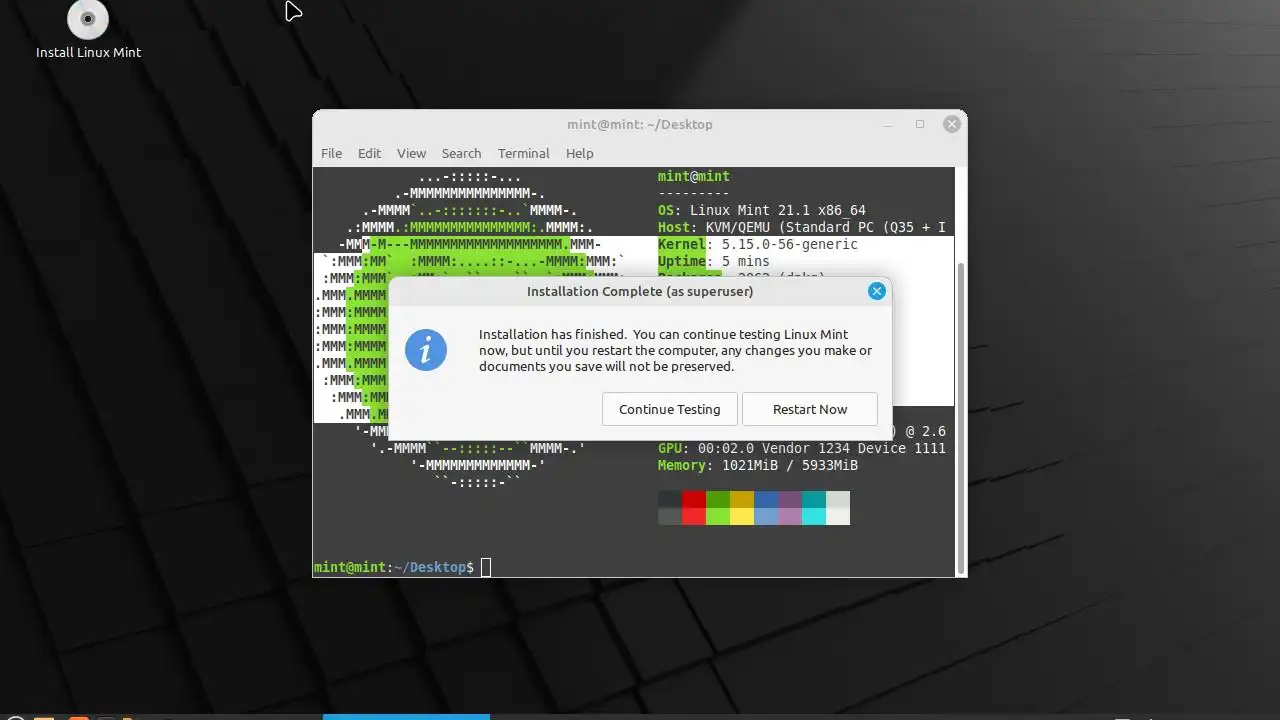Click the 'OS: Linux Mint 21.1 x86_64' line
Viewport: 1280px width, 720px height.
tap(762, 210)
